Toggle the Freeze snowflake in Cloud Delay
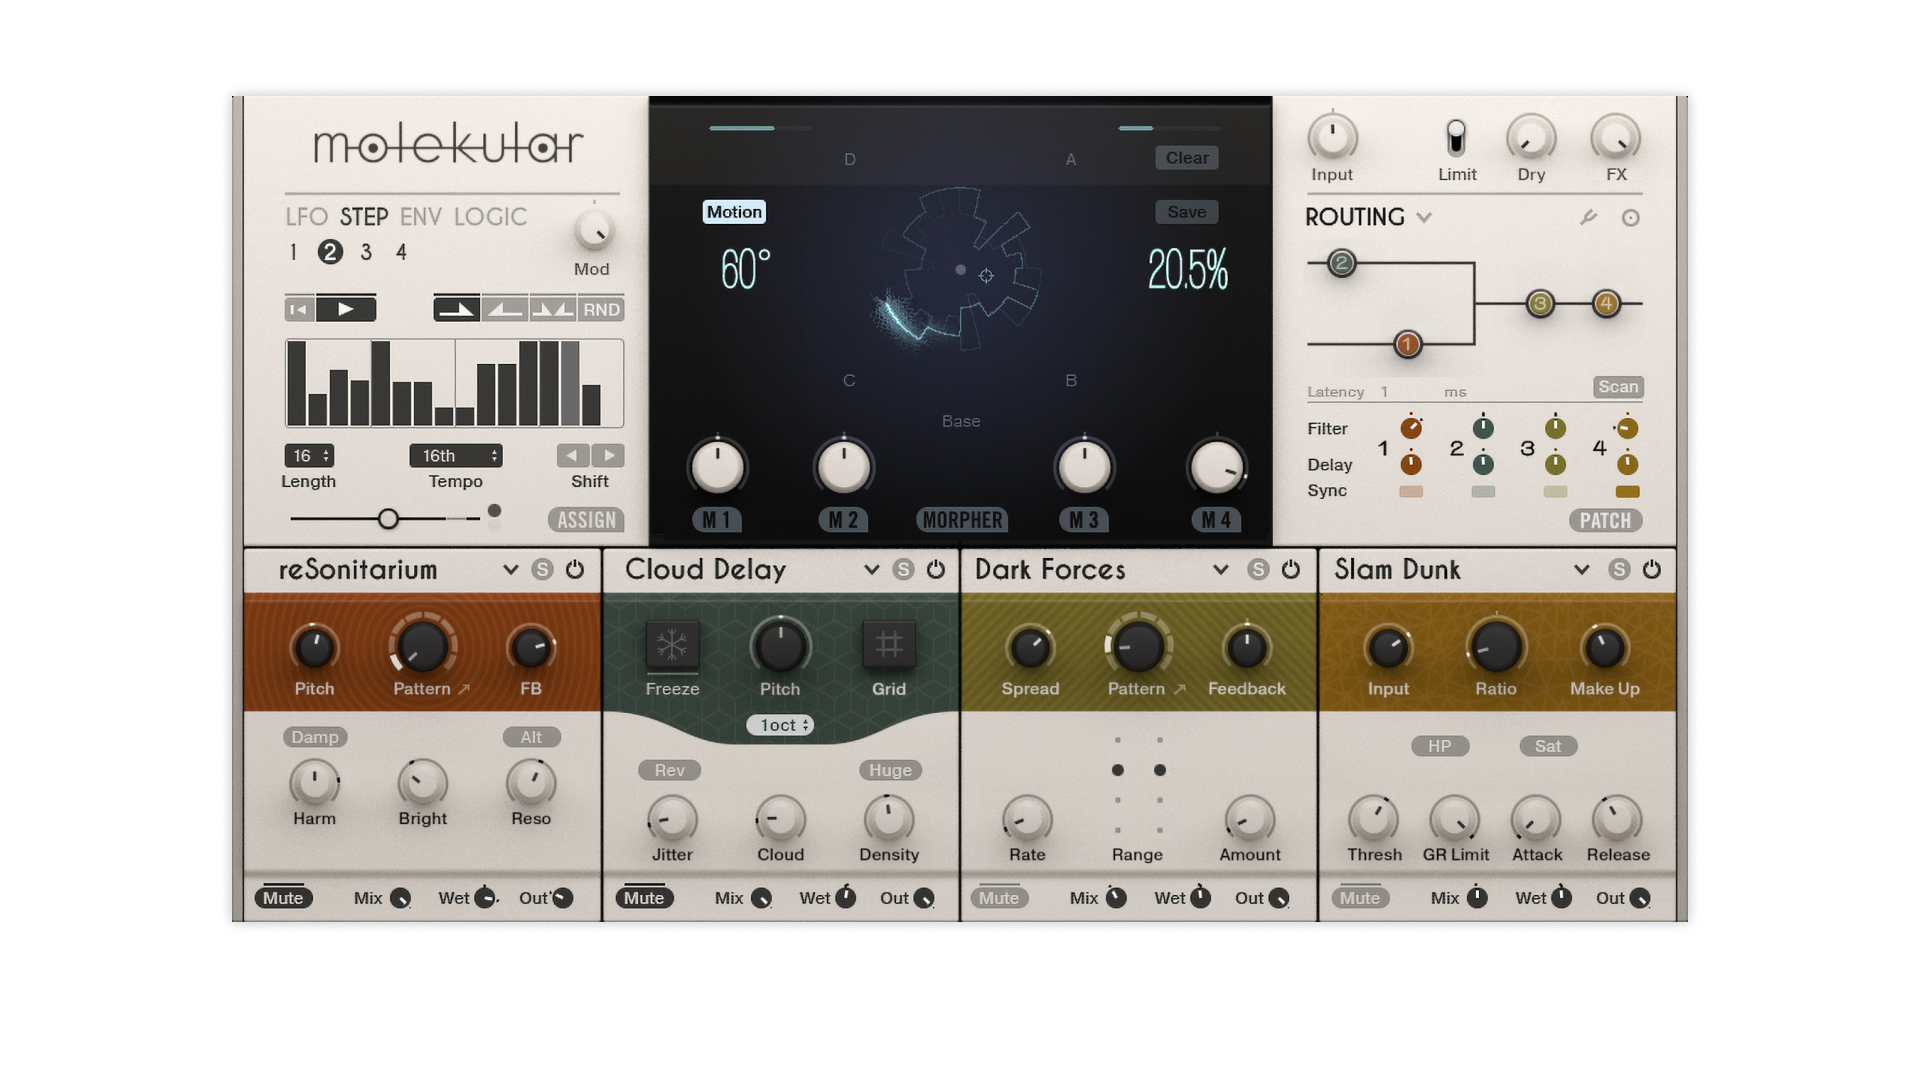The image size is (1920, 1080). coord(672,645)
